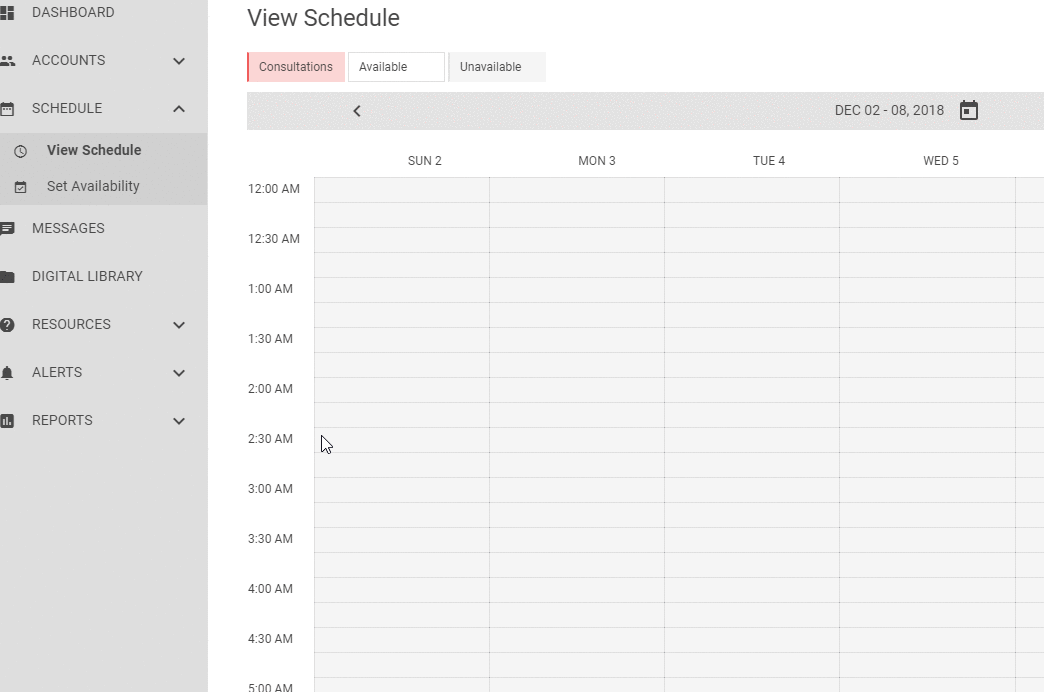Collapse the Schedule submenu chevron

click(x=179, y=109)
